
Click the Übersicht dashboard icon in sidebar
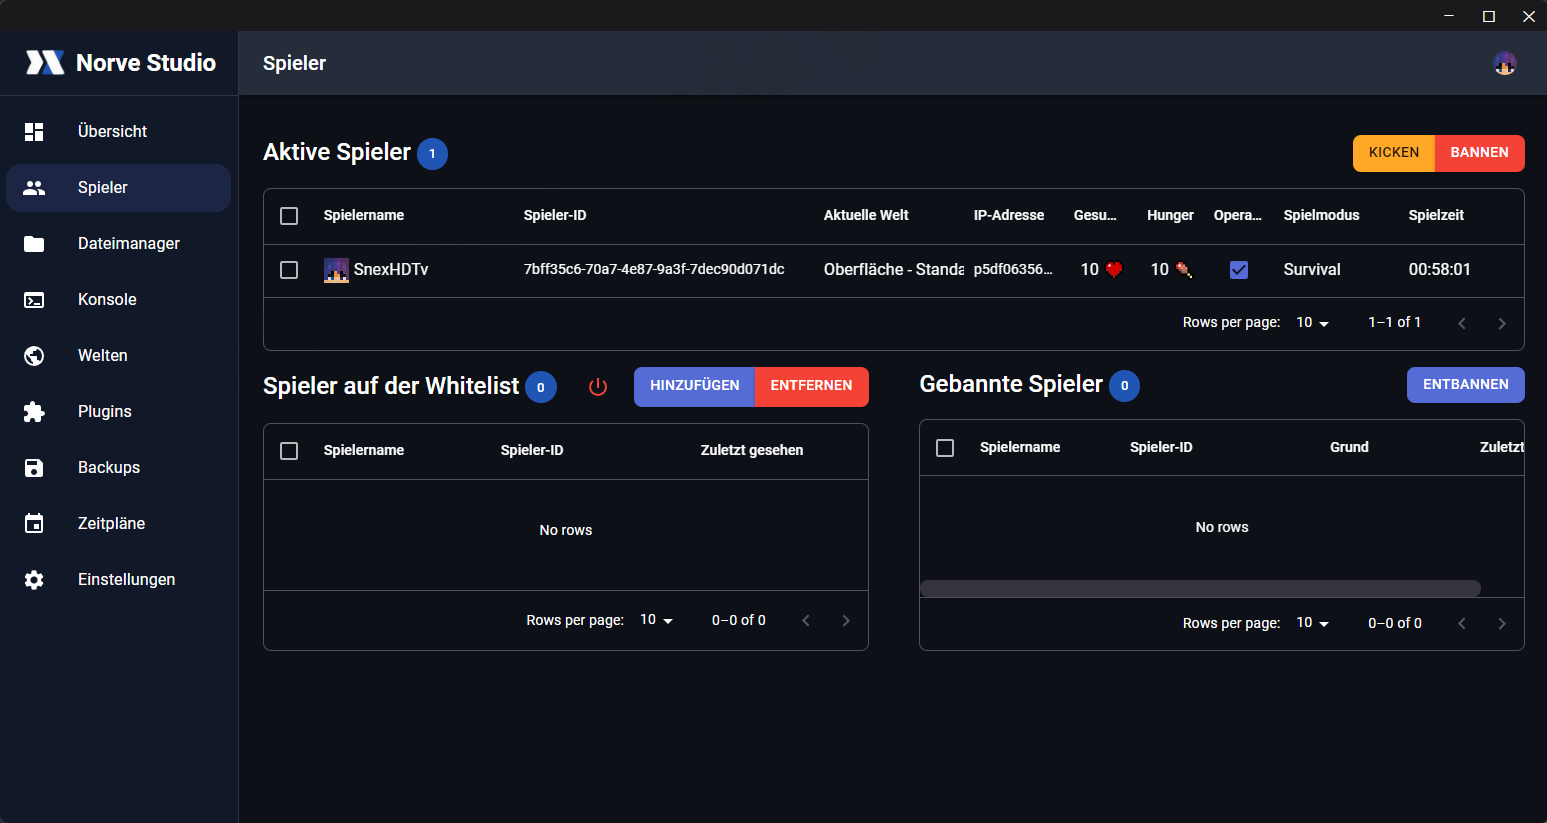pyautogui.click(x=34, y=132)
